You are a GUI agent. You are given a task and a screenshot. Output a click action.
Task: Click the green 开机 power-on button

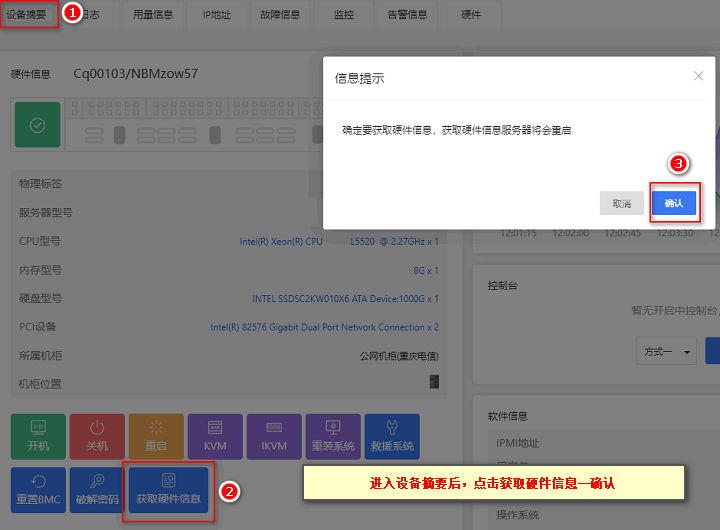pyautogui.click(x=38, y=436)
